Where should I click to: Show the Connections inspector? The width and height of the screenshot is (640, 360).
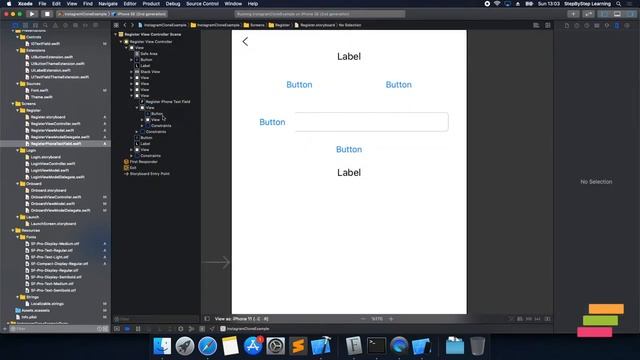[627, 25]
